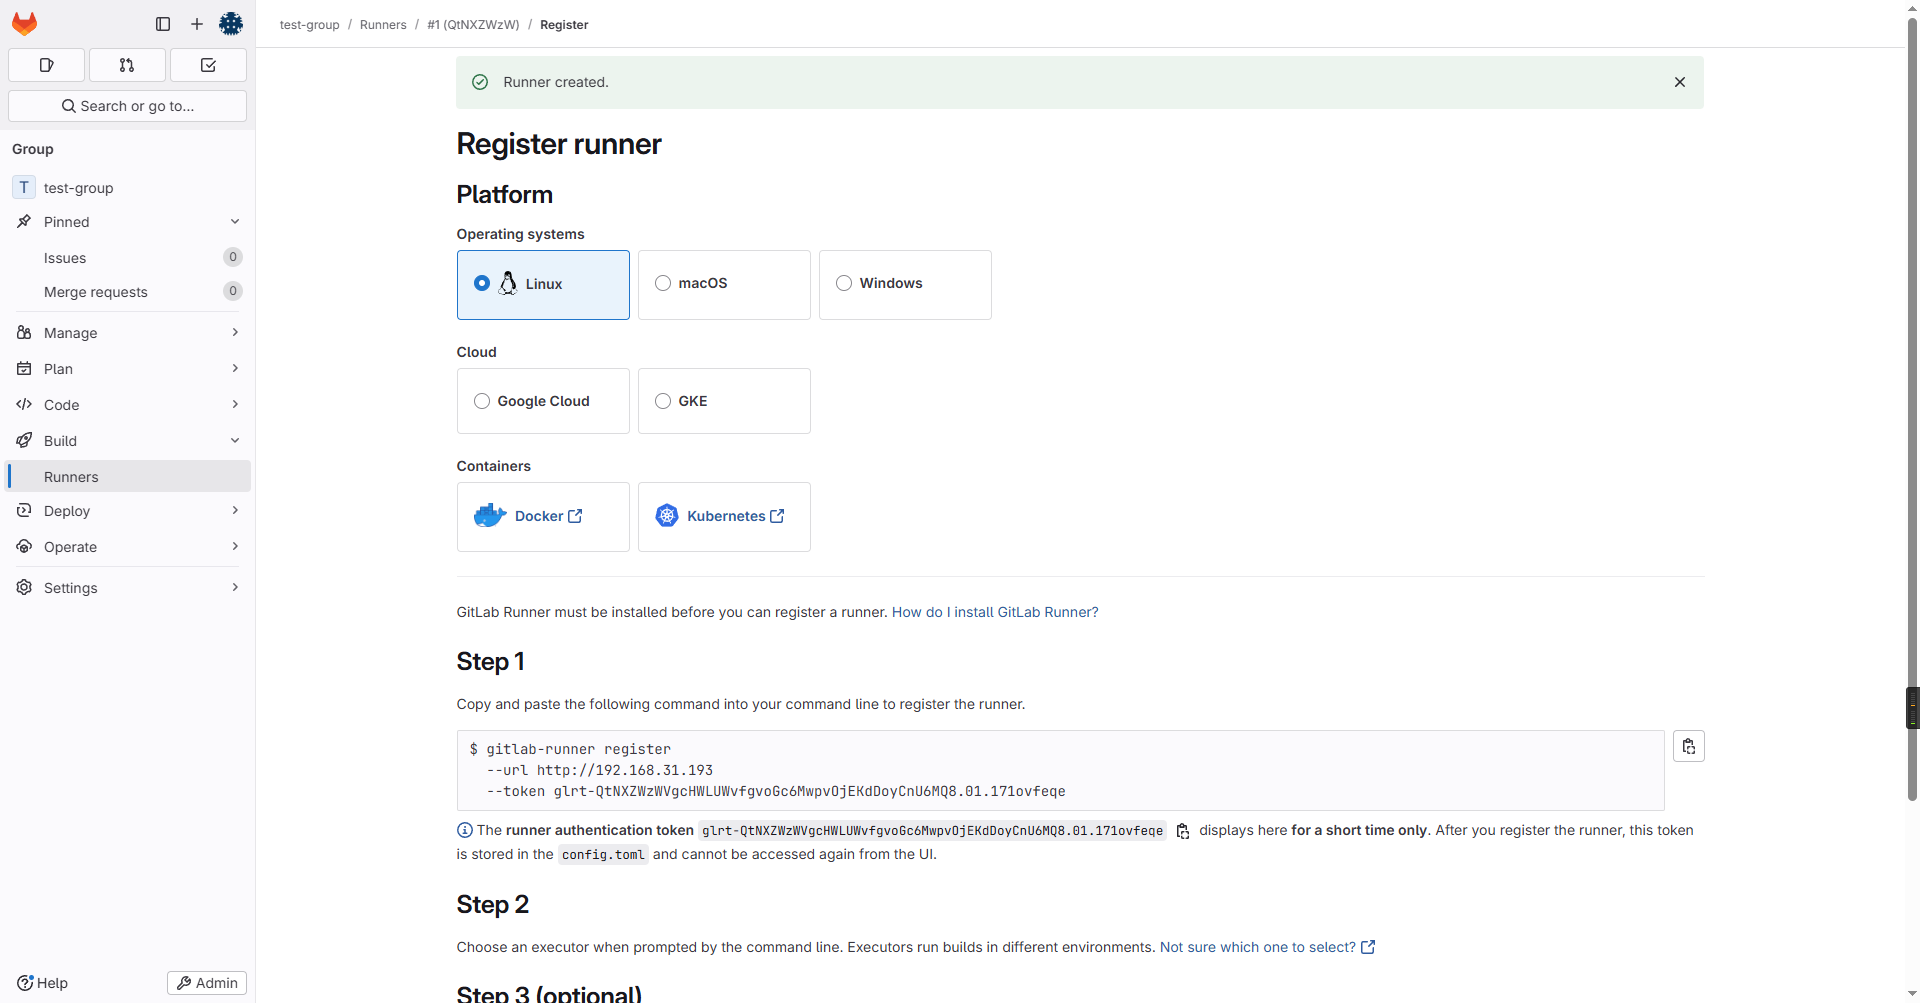Select the GKE radio button
The height and width of the screenshot is (1003, 1920).
click(663, 401)
